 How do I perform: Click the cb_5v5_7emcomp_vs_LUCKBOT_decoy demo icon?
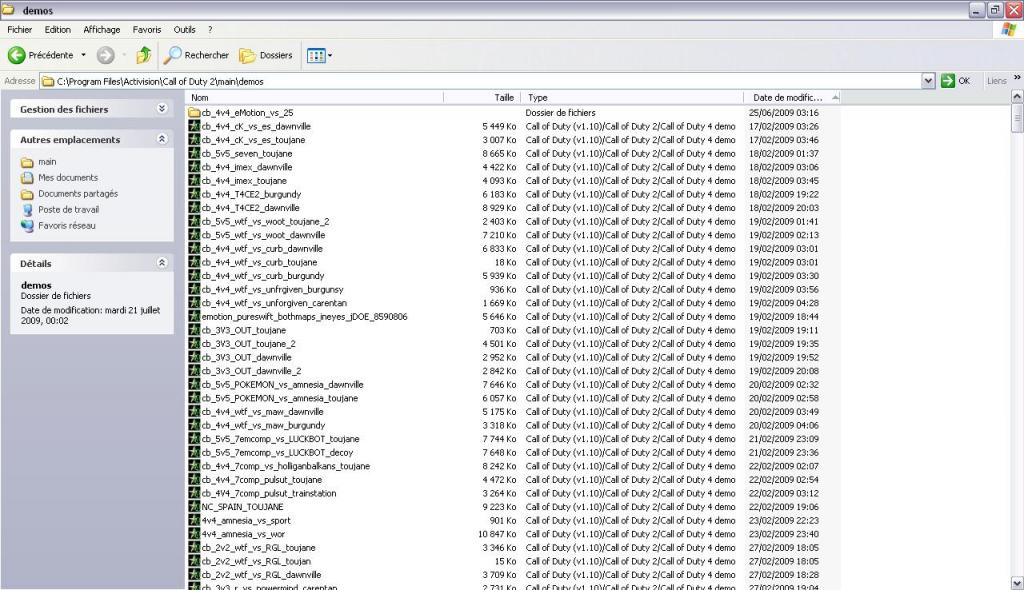point(194,452)
